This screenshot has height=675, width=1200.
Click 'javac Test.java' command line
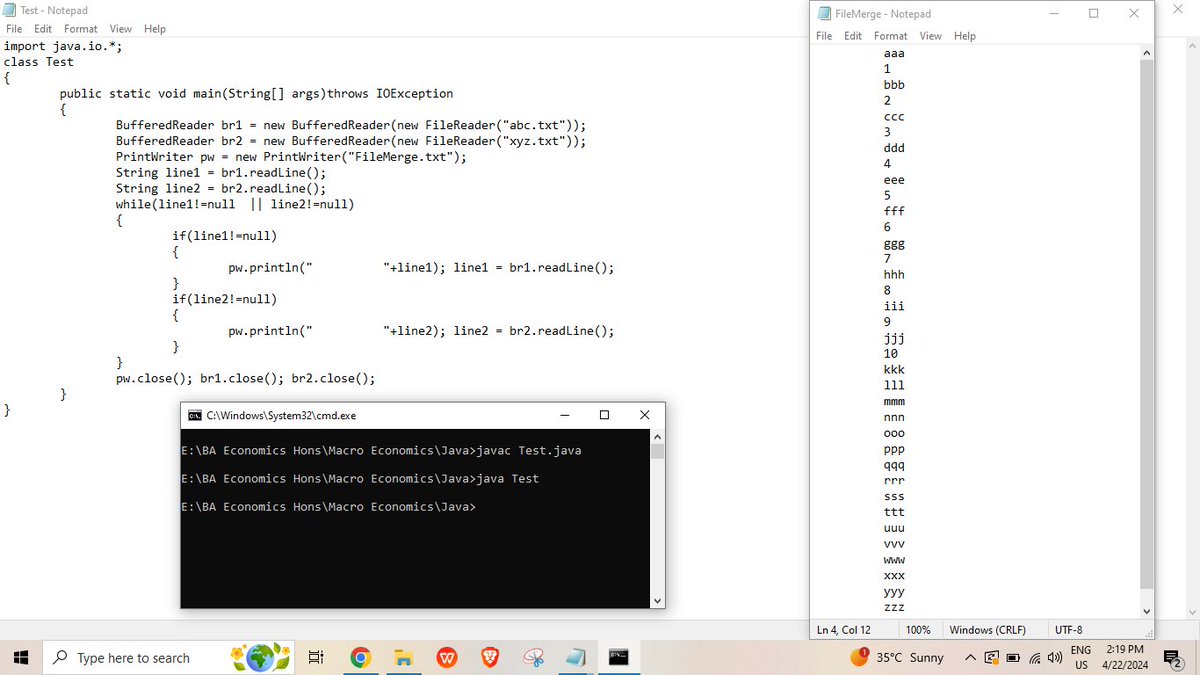381,450
